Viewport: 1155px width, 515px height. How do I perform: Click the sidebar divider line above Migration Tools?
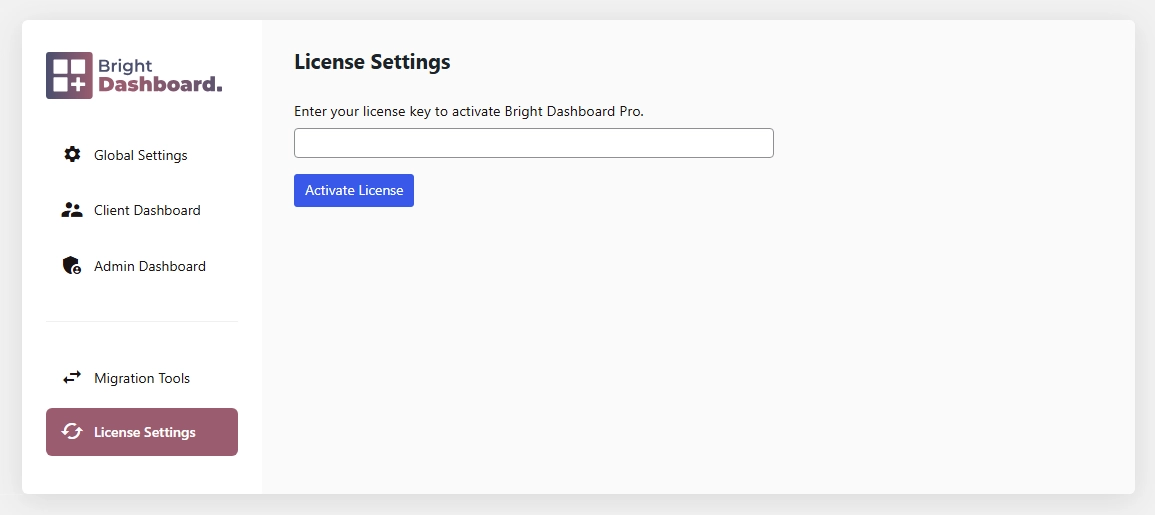142,322
